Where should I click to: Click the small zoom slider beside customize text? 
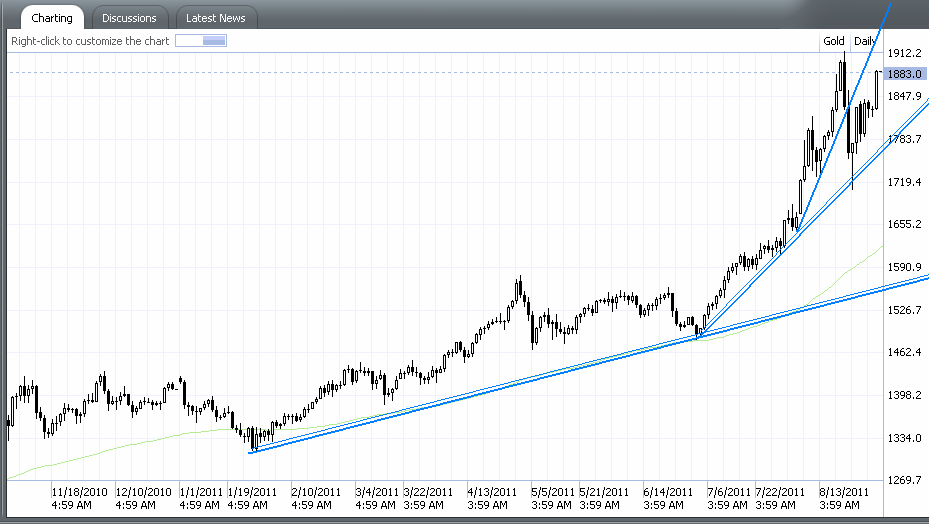[x=201, y=41]
